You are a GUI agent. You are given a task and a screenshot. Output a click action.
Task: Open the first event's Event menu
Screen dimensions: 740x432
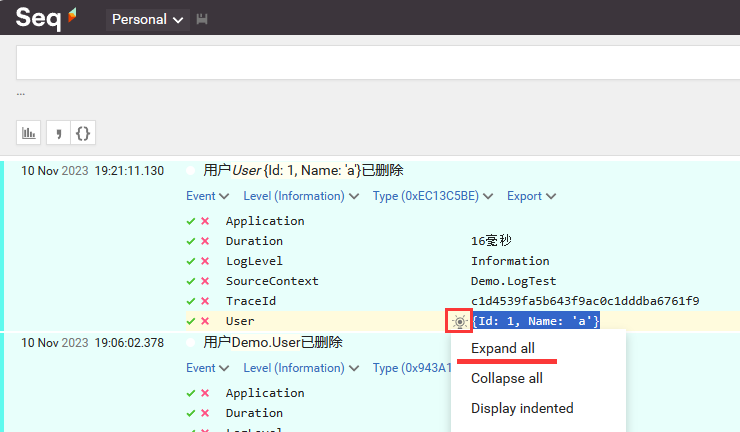[x=208, y=196]
